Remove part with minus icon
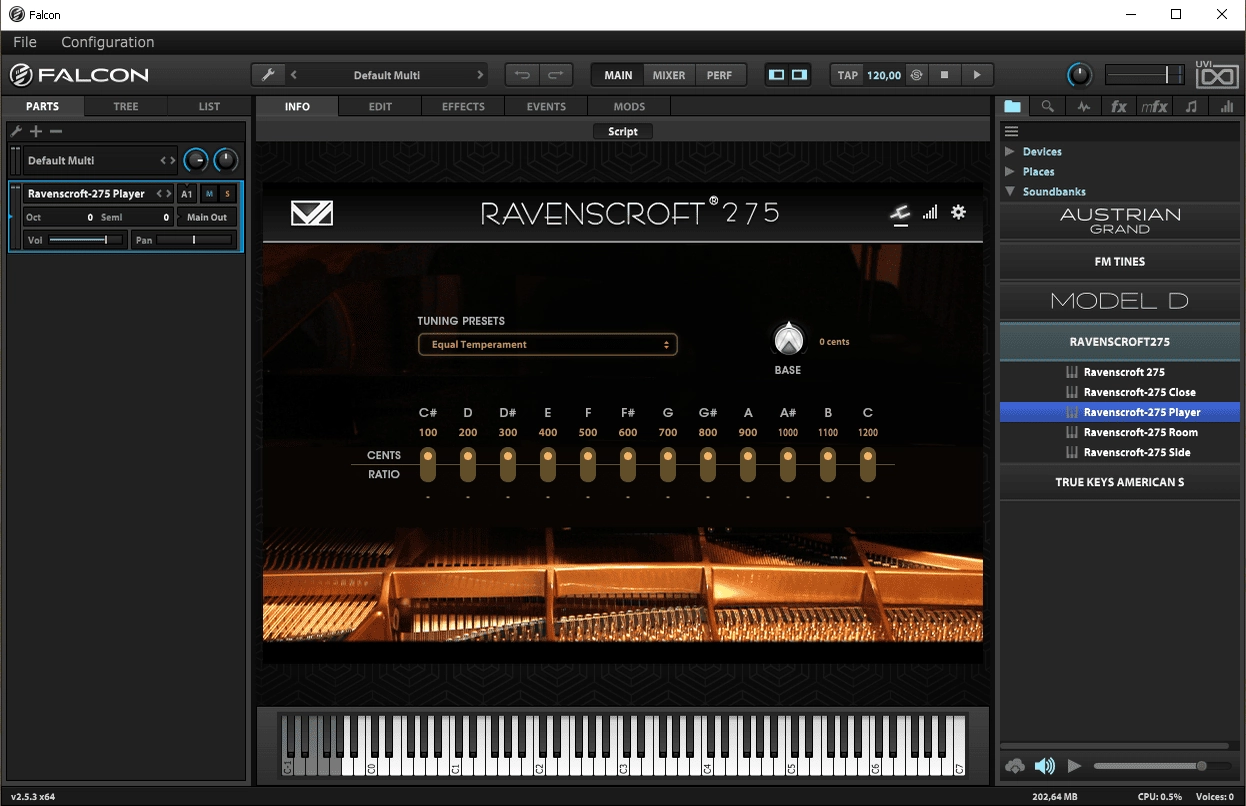 [56, 131]
